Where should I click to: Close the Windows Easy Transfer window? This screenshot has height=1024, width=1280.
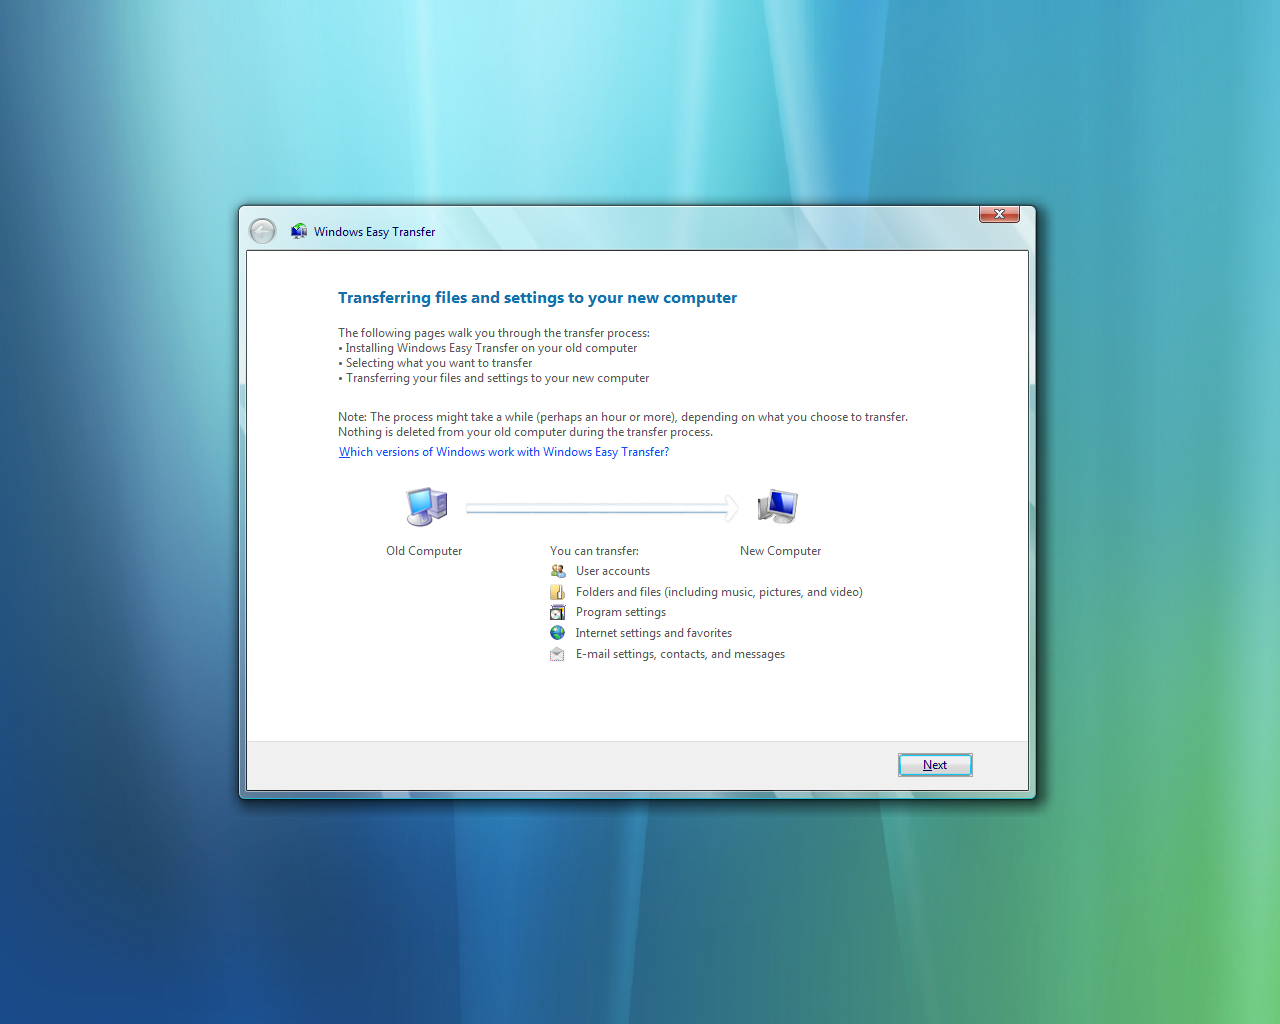click(999, 214)
